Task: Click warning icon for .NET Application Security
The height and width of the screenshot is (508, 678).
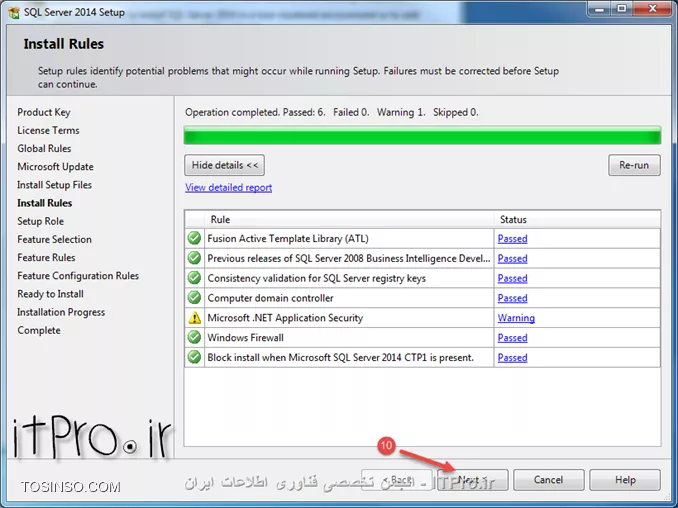Action: tap(195, 318)
